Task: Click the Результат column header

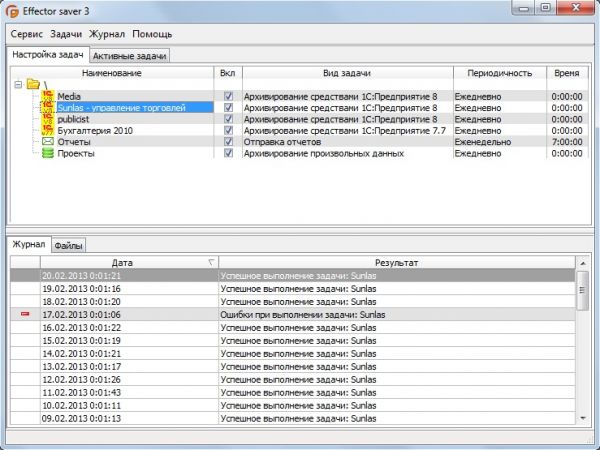Action: click(396, 262)
